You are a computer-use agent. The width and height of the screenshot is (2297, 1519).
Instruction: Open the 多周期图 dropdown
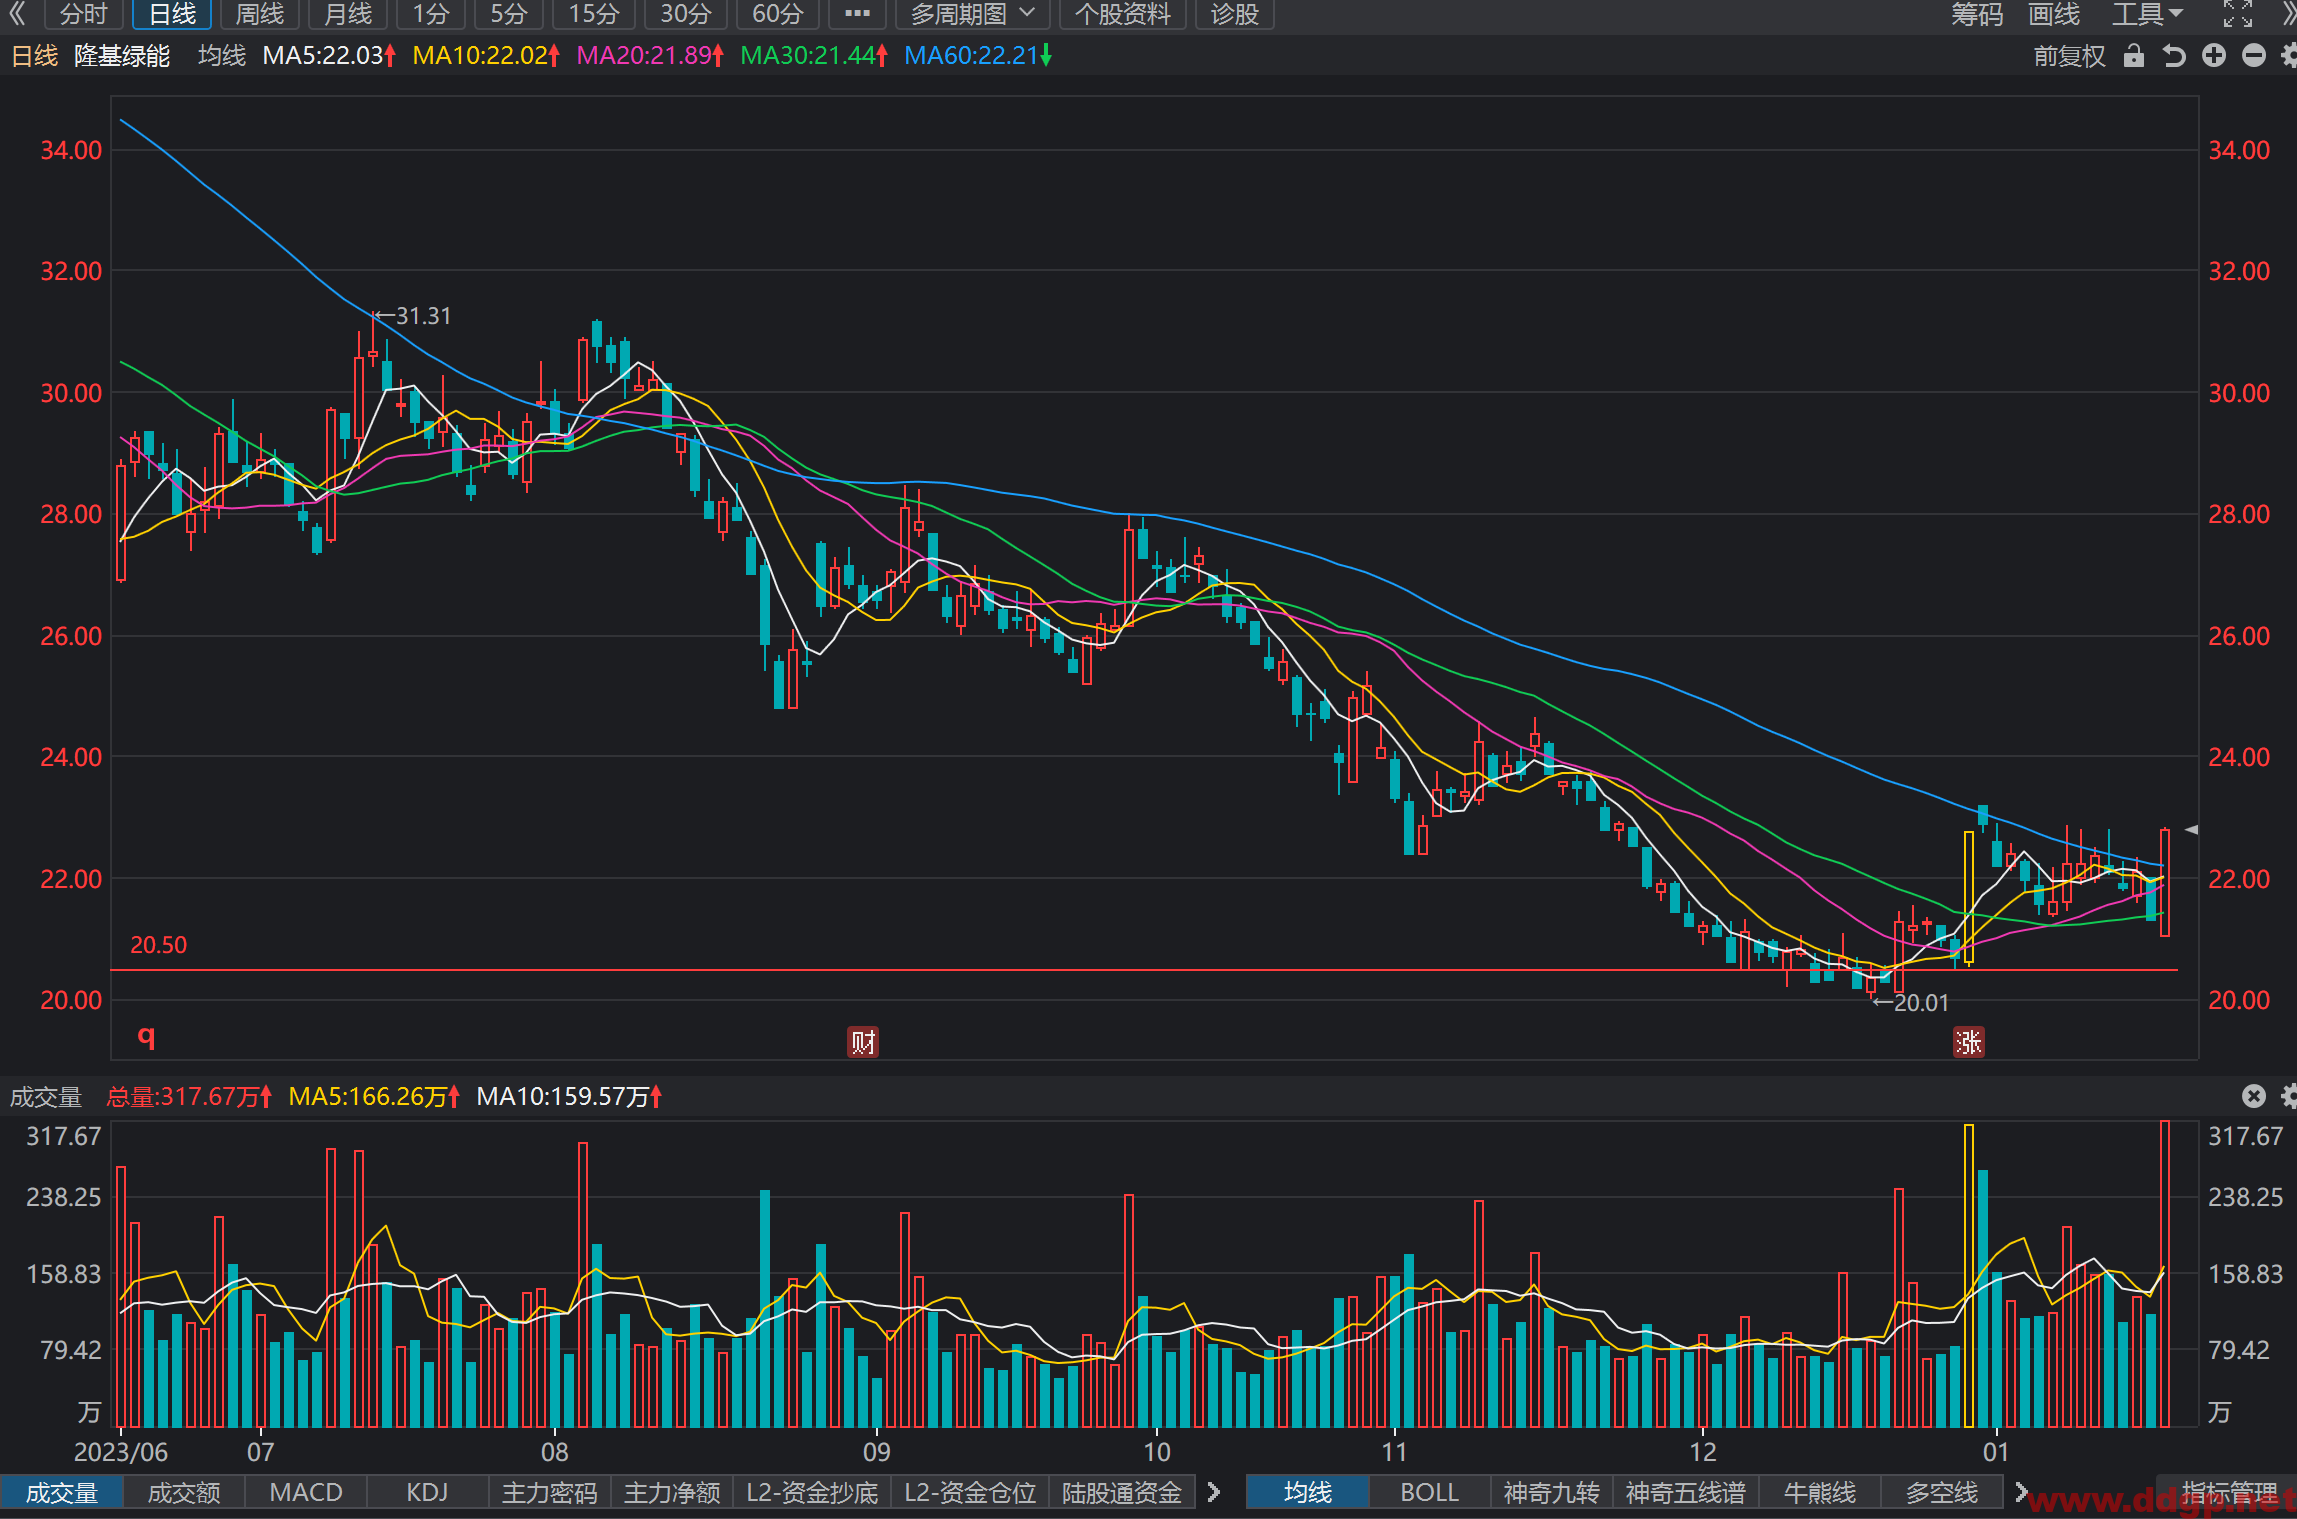point(971,14)
